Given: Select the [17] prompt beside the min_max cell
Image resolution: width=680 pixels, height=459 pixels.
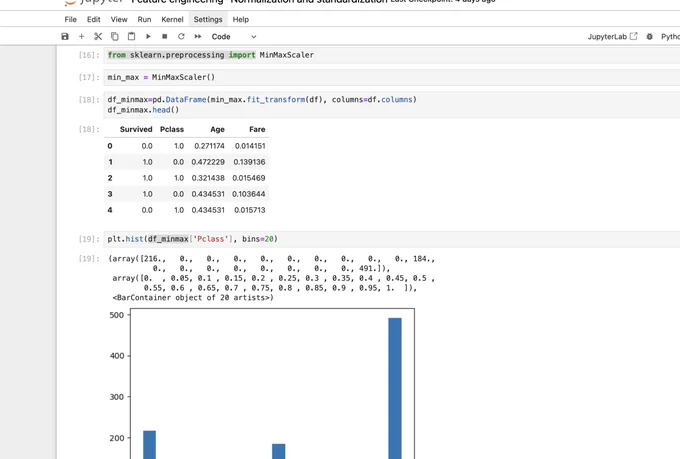Looking at the screenshot, I should coord(89,77).
